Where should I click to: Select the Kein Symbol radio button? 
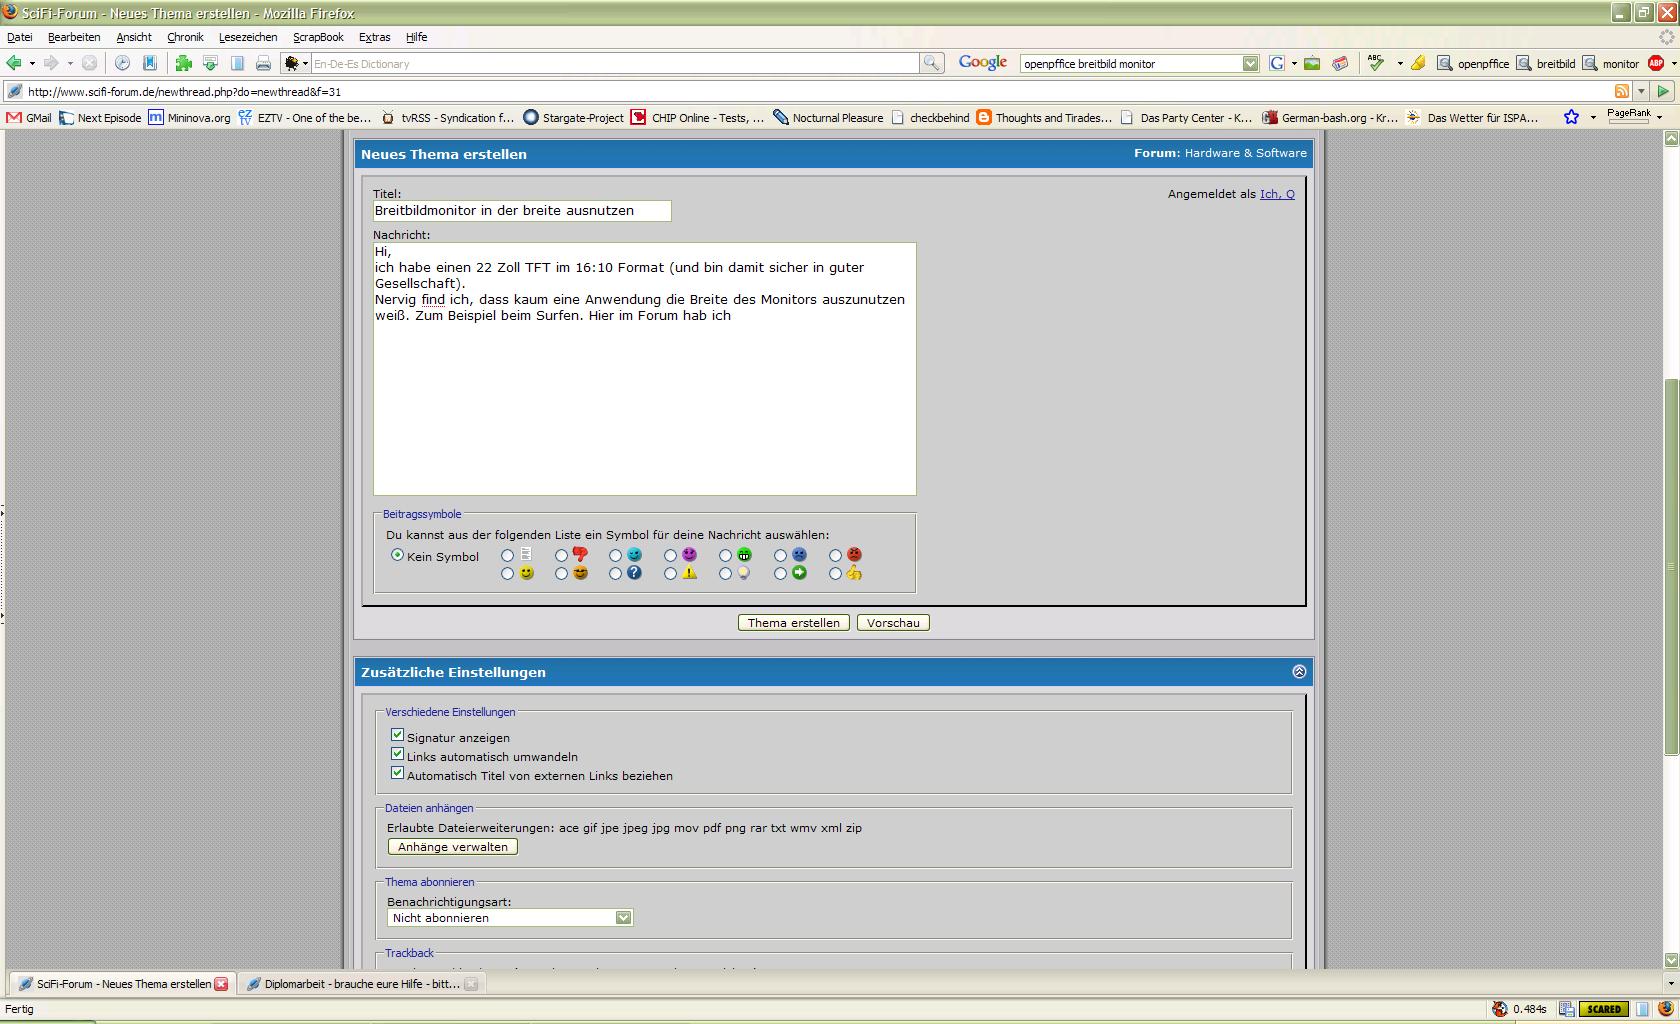click(x=397, y=555)
